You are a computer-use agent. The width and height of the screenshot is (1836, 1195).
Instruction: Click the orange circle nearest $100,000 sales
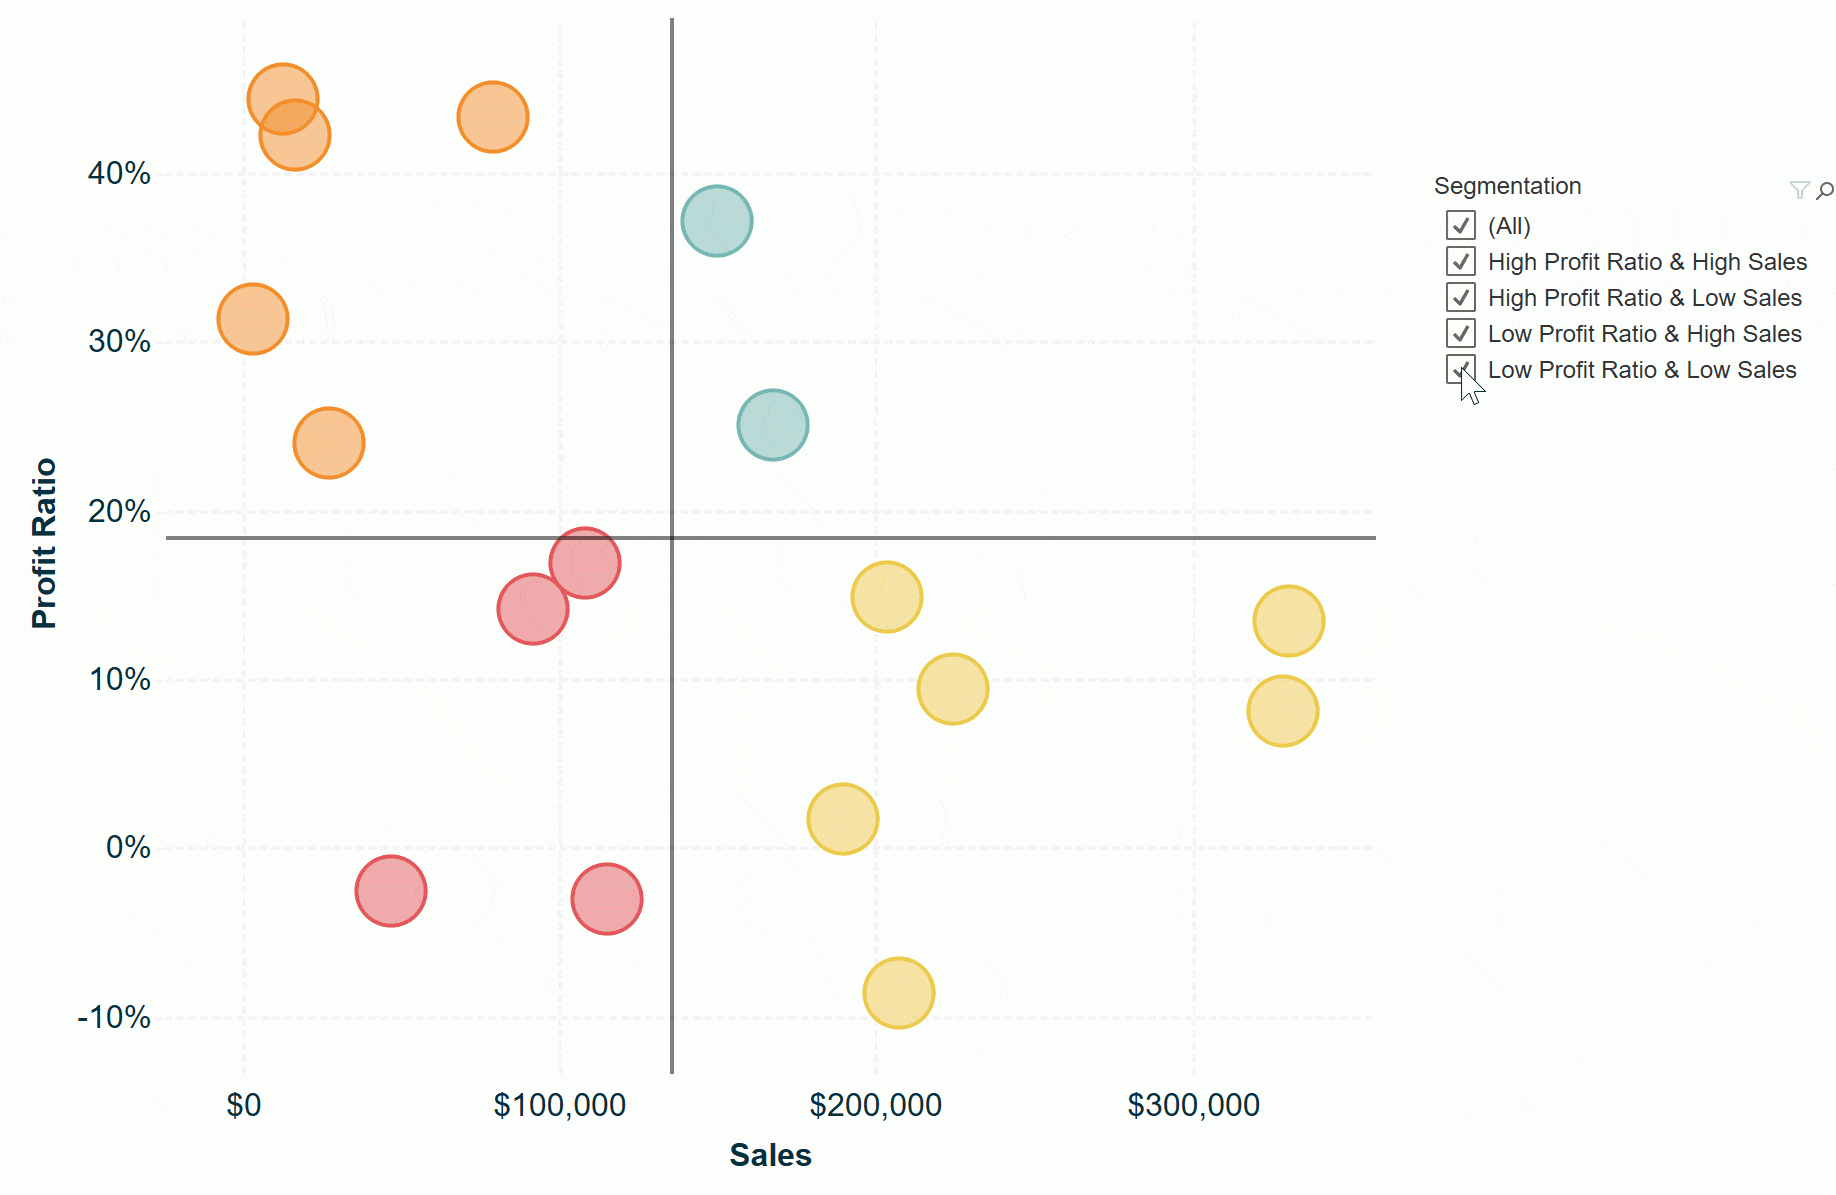coord(493,117)
